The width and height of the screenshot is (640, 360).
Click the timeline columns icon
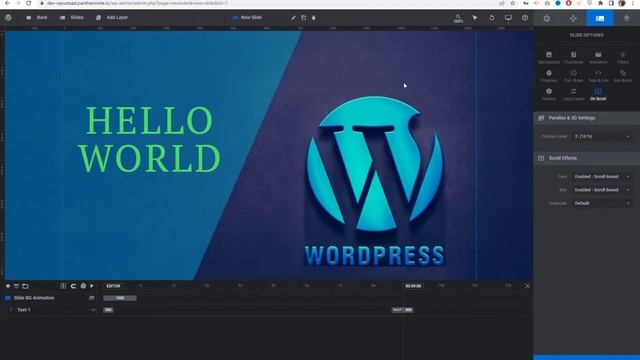(63, 286)
